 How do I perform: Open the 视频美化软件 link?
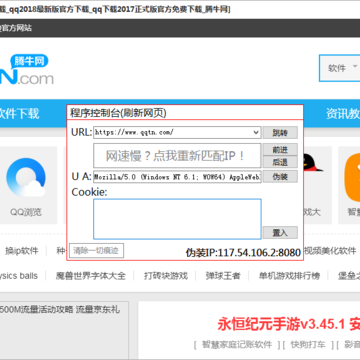click(330, 251)
